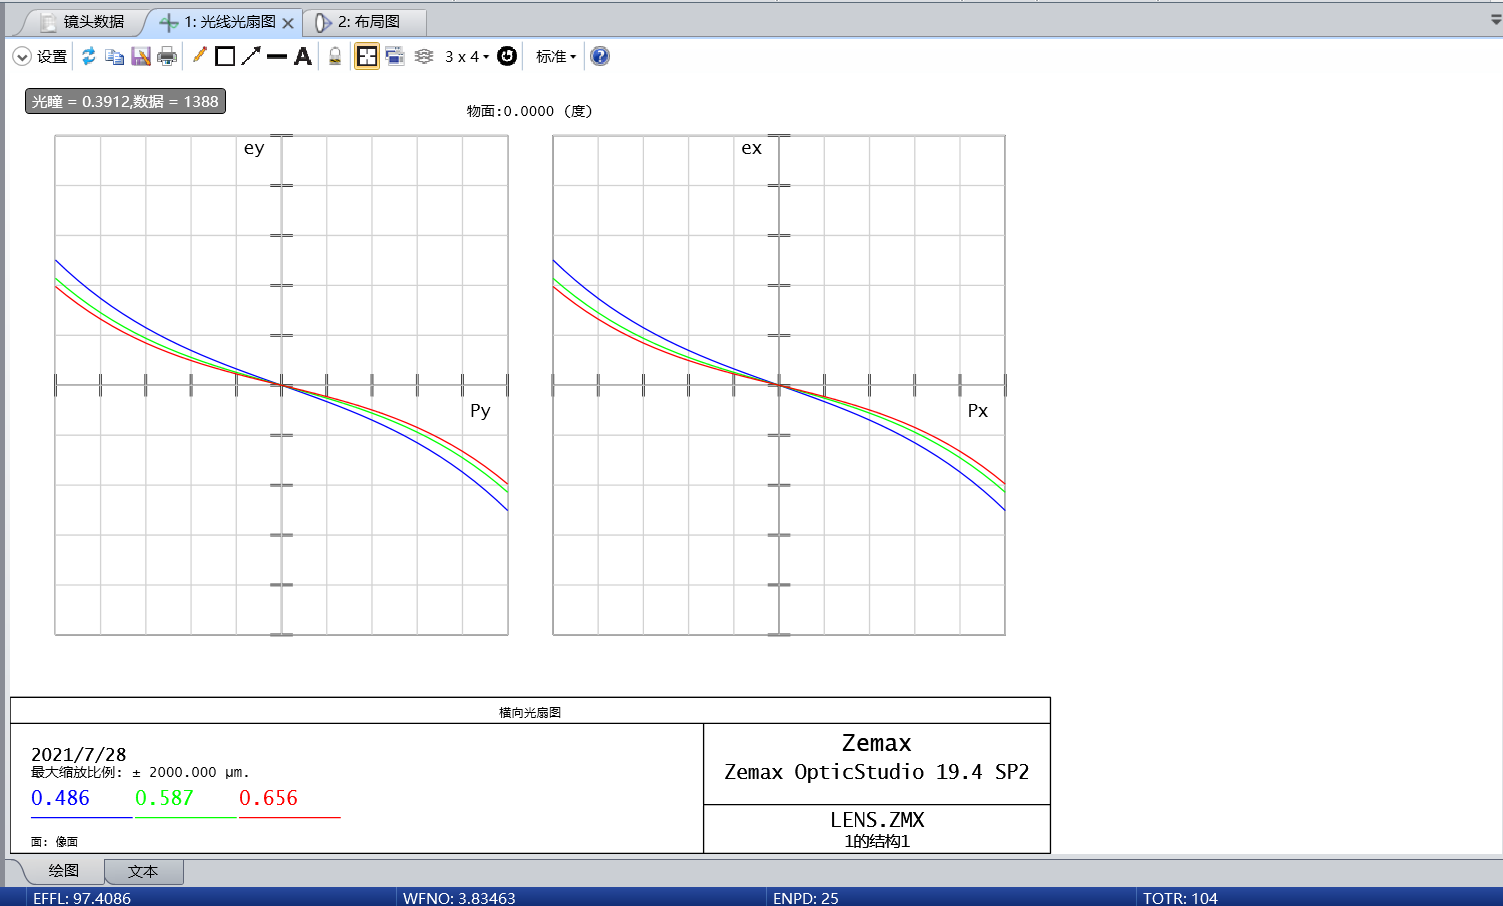Click WFNO: 3.83463 in status bar
This screenshot has height=906, width=1503.
pos(459,898)
